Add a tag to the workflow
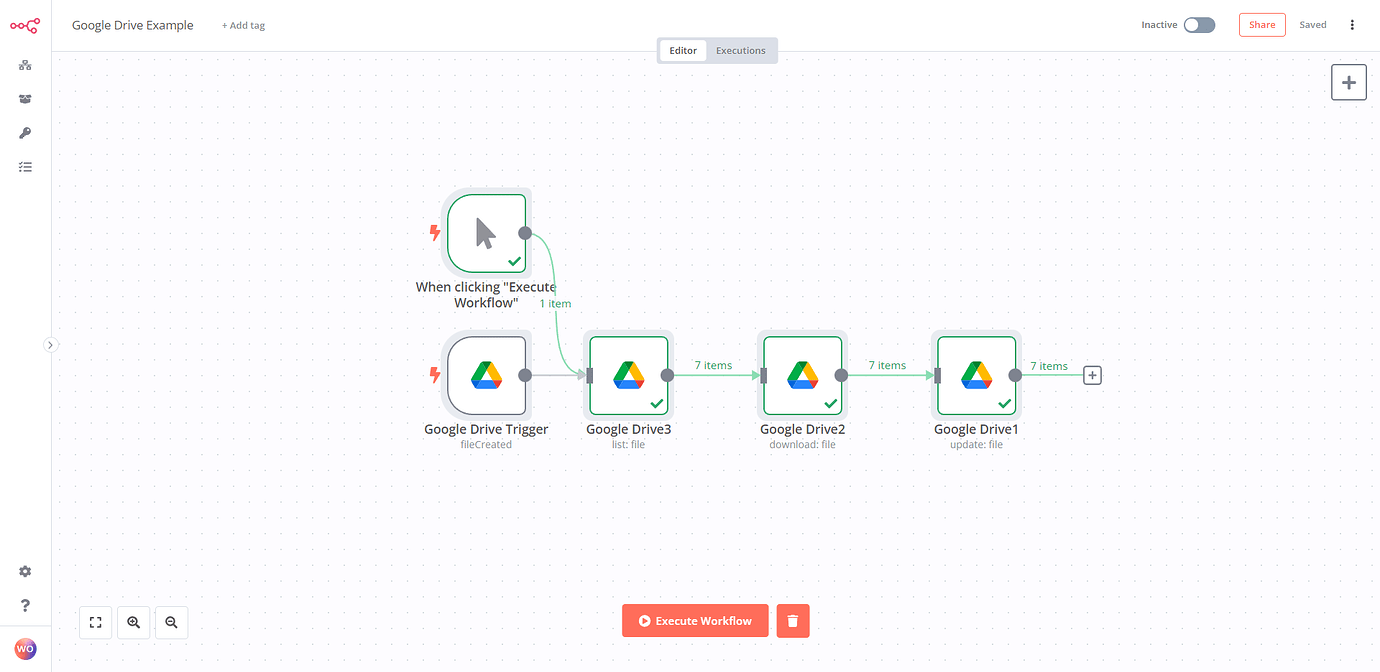Screen dimensions: 1380x672 (243, 24)
